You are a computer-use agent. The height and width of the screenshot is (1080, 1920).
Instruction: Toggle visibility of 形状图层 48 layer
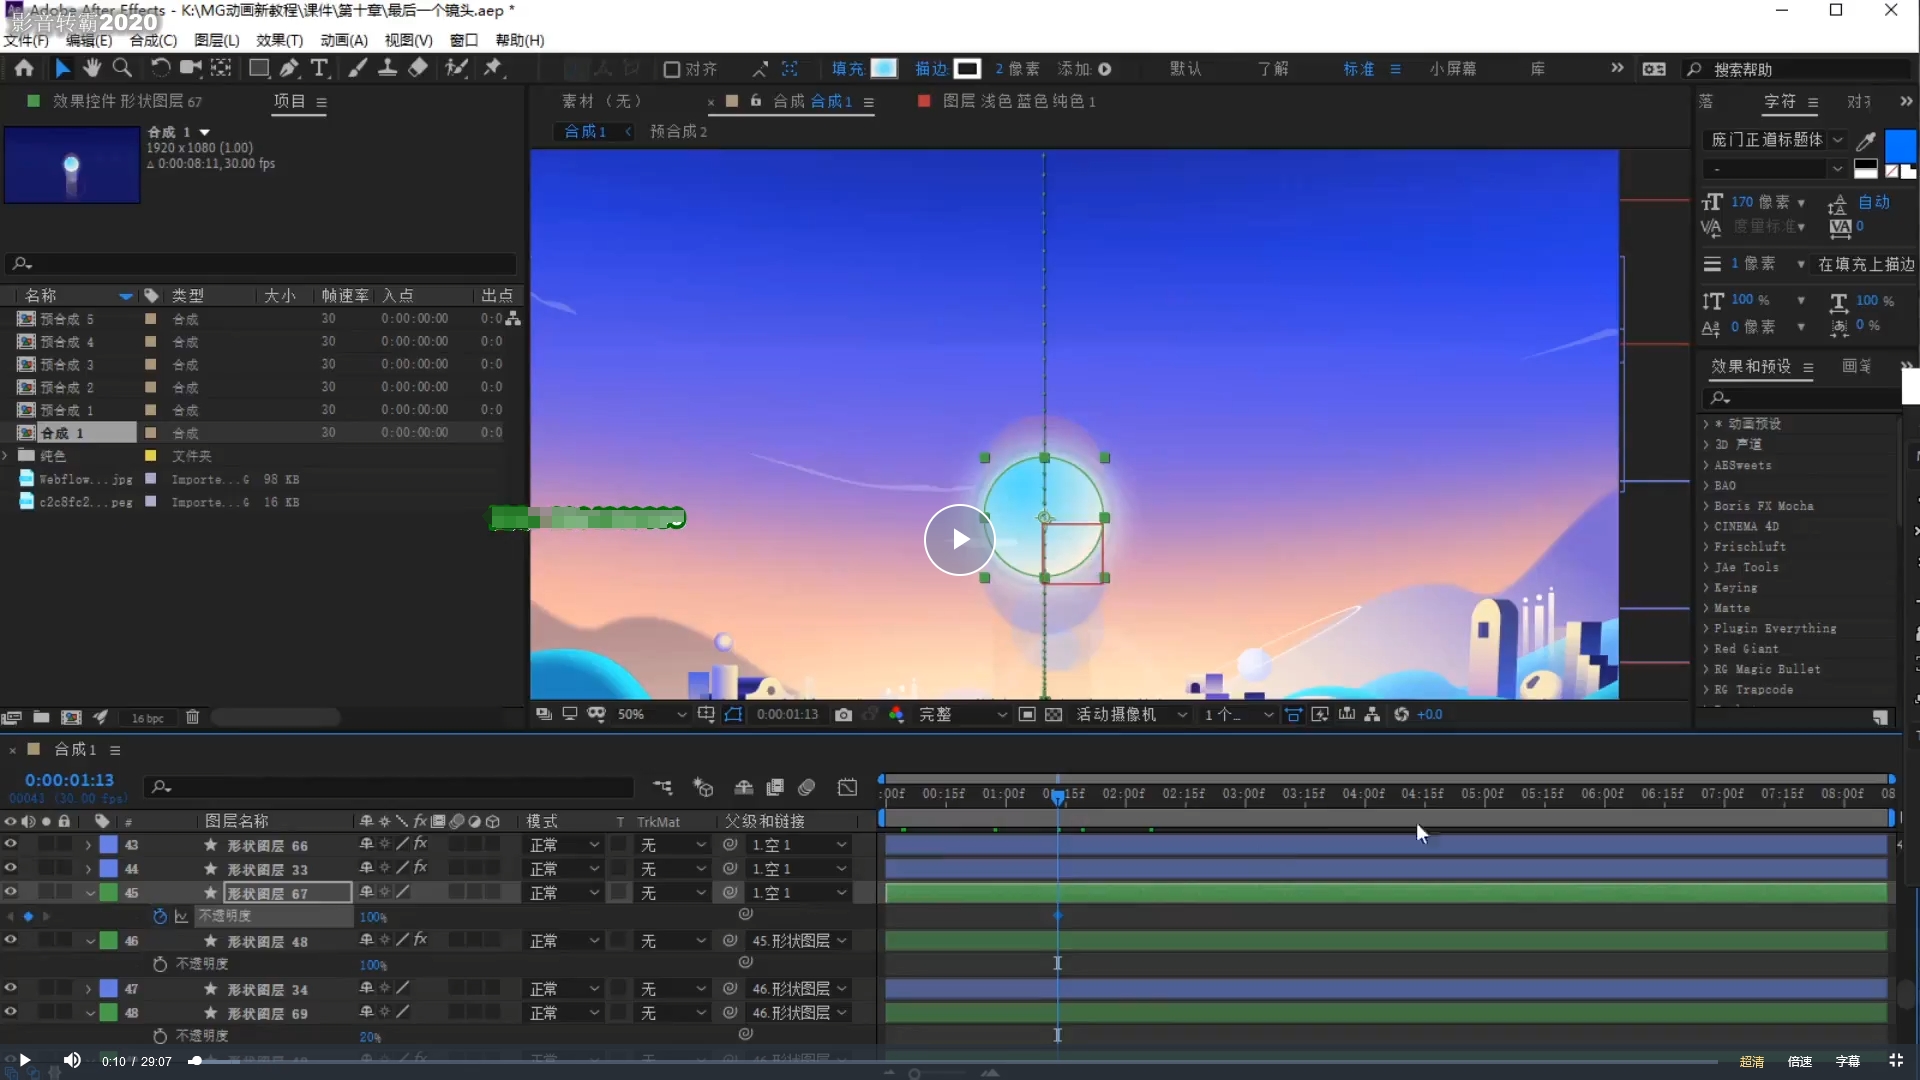pos(11,940)
